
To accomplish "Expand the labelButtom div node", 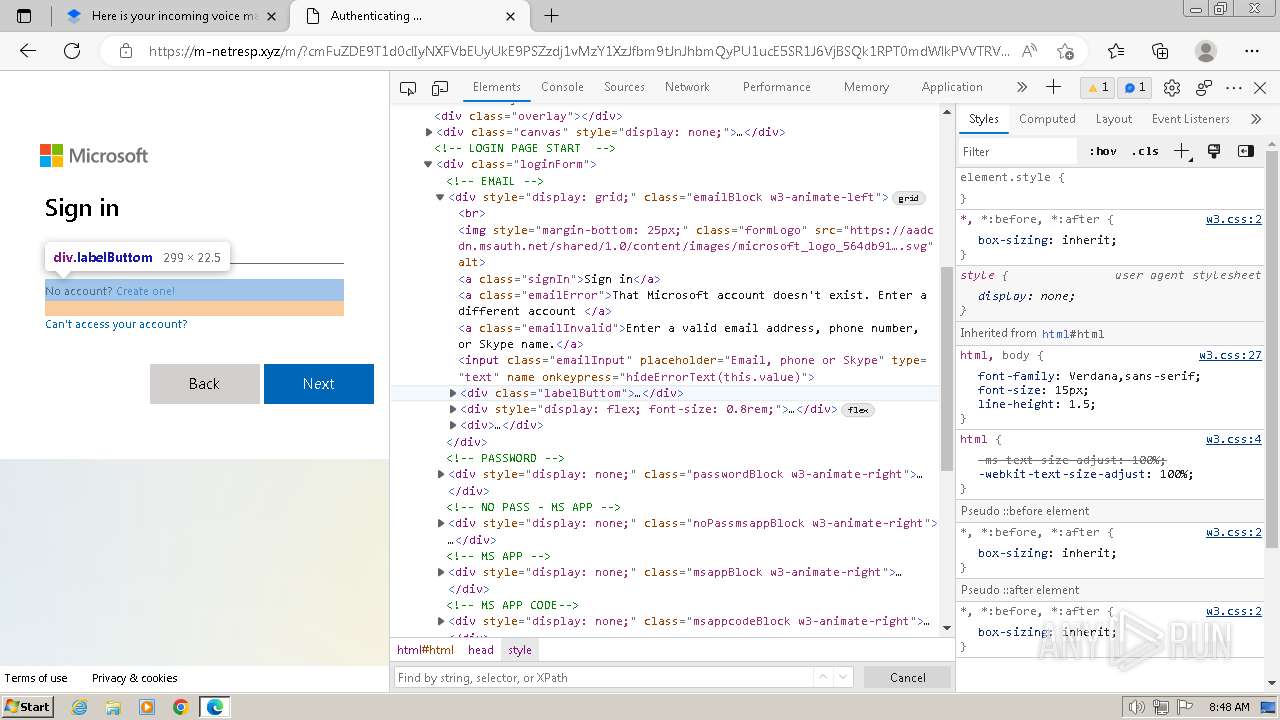I will point(453,393).
